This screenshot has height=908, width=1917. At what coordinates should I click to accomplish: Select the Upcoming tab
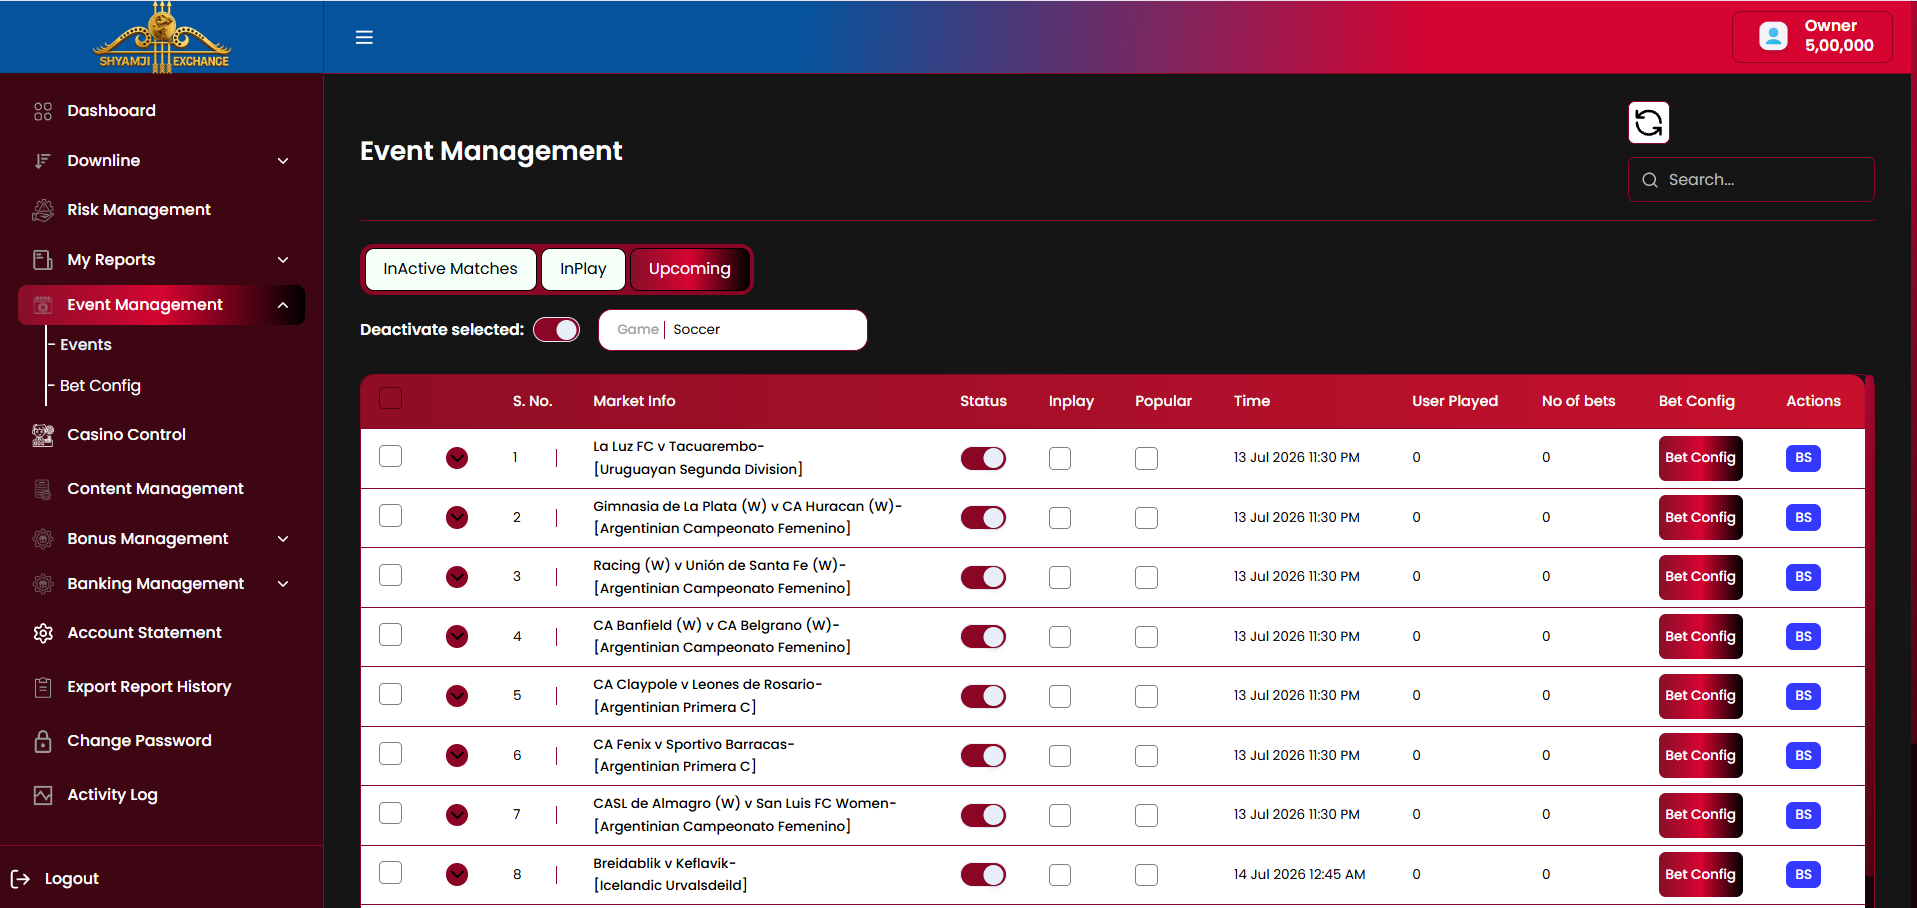point(690,269)
